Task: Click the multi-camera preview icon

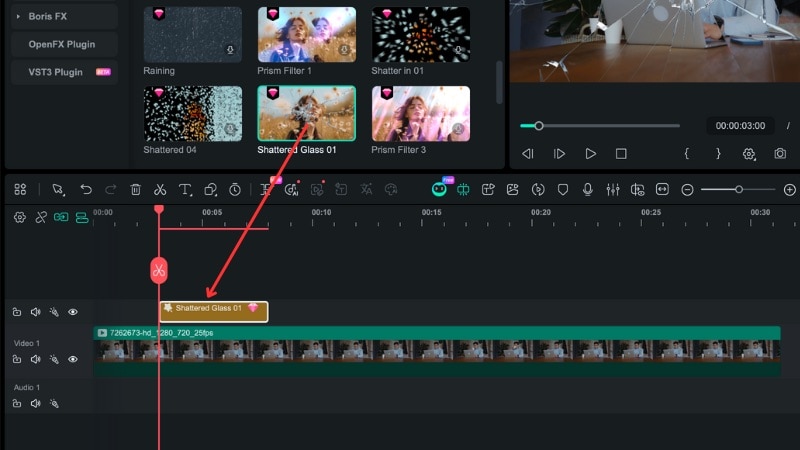Action: (x=637, y=190)
